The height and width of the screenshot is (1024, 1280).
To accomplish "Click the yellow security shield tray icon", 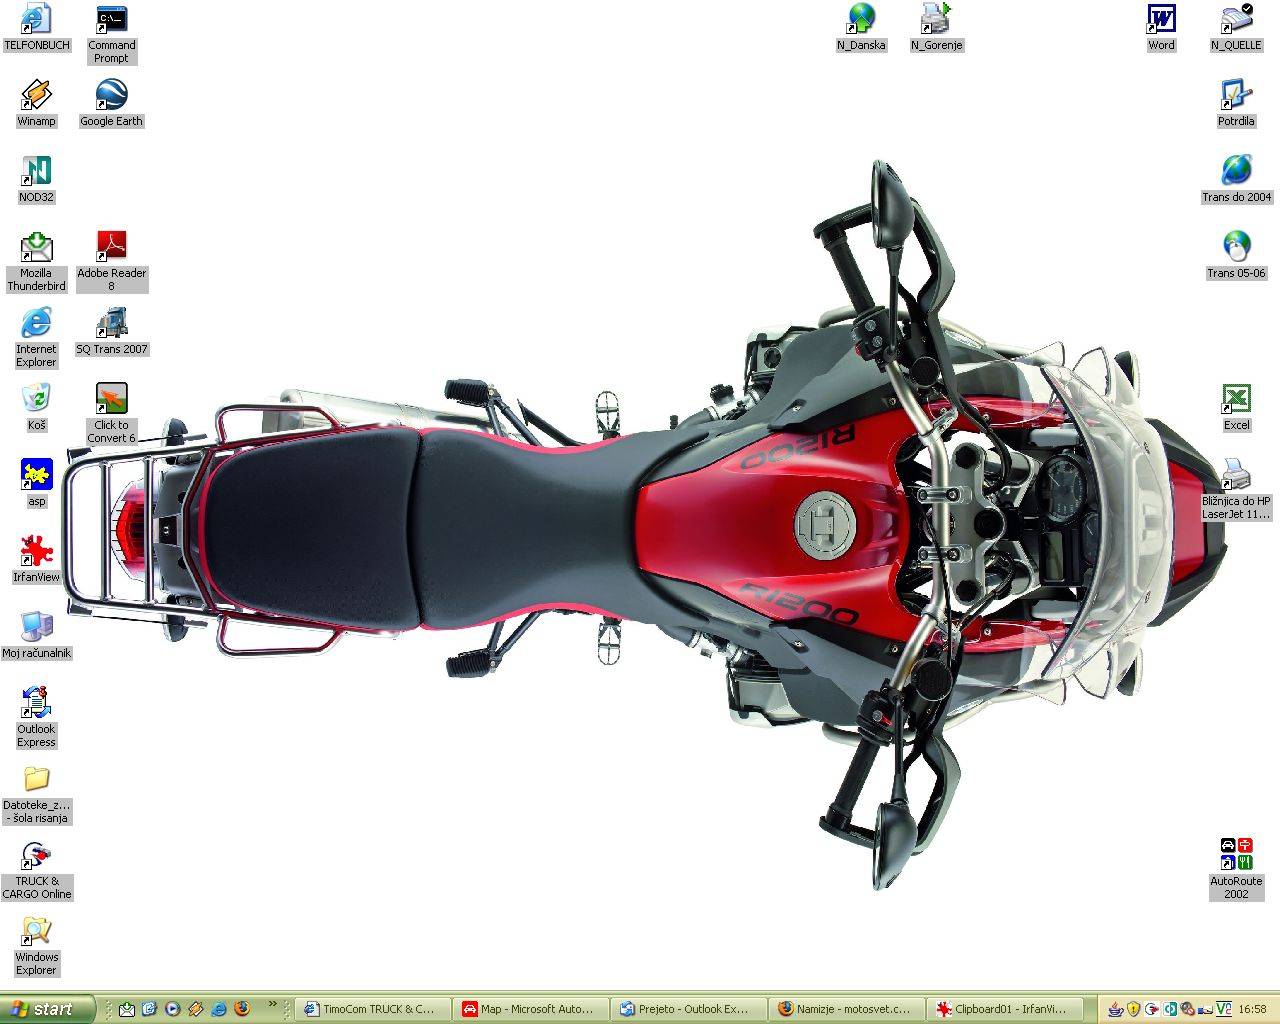I will coord(1133,1009).
